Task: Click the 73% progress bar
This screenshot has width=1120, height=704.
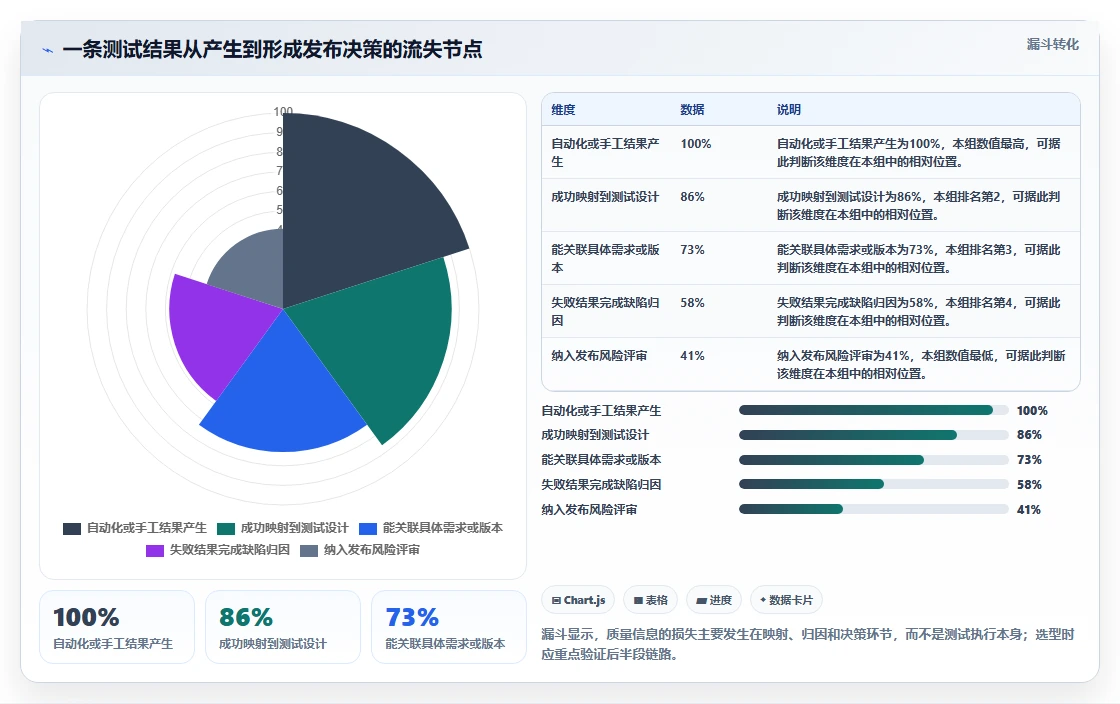Action: click(874, 460)
